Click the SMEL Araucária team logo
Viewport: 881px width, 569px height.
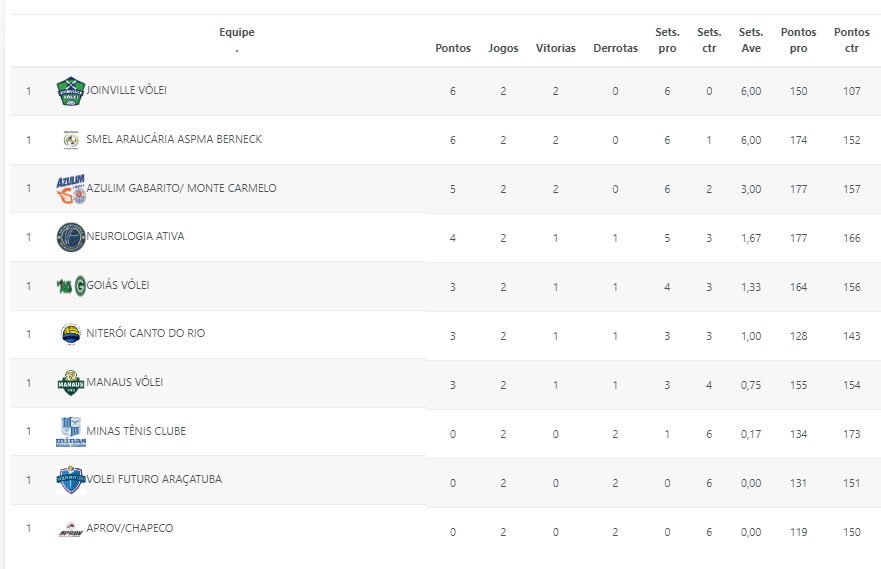pos(71,140)
